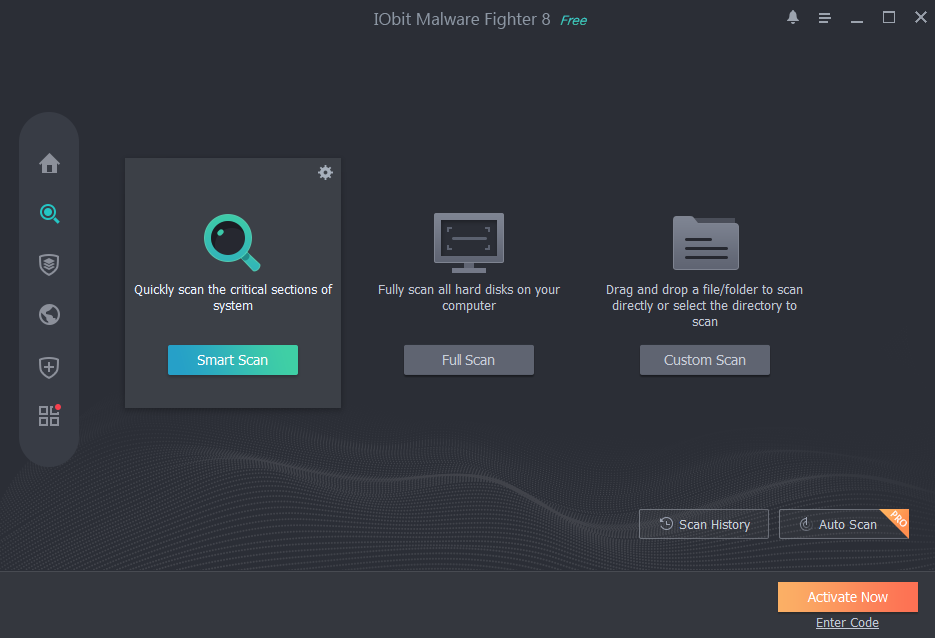Click the monitor icon above Full Scan
Screen dimensions: 935x638
tap(469, 242)
